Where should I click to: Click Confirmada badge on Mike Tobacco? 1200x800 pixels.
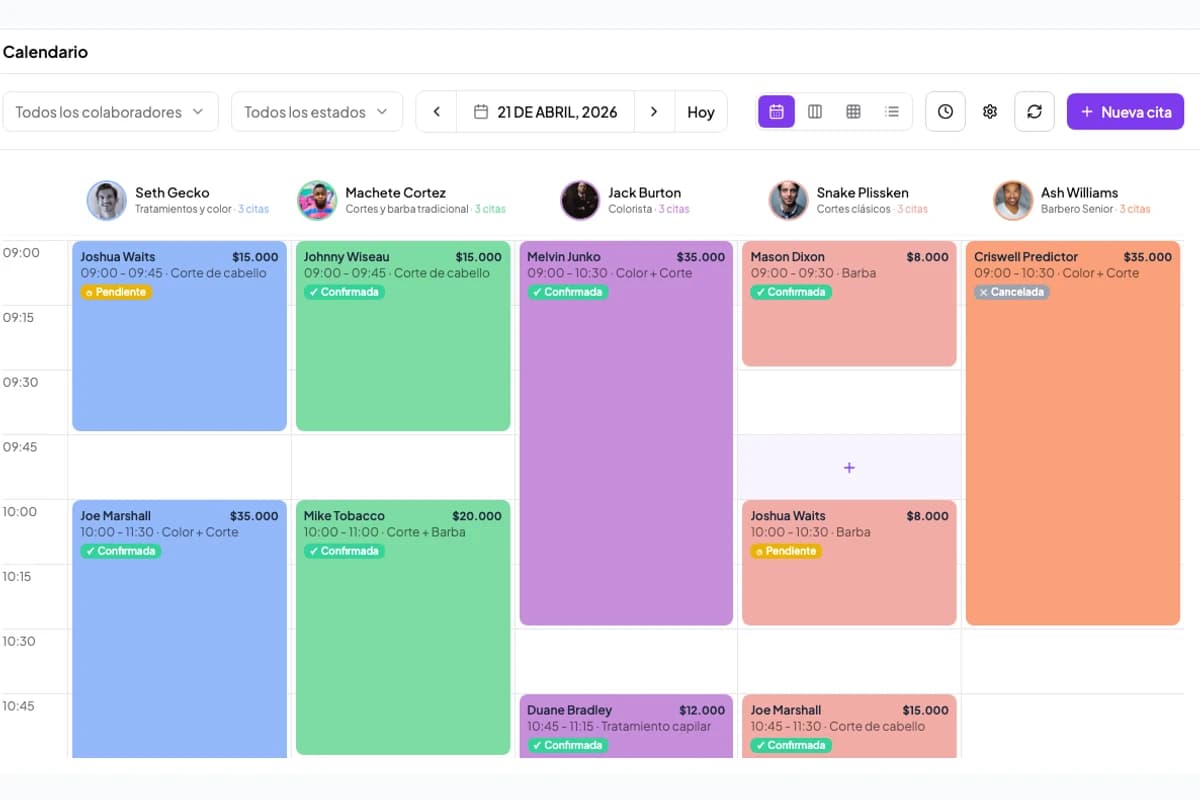point(344,551)
